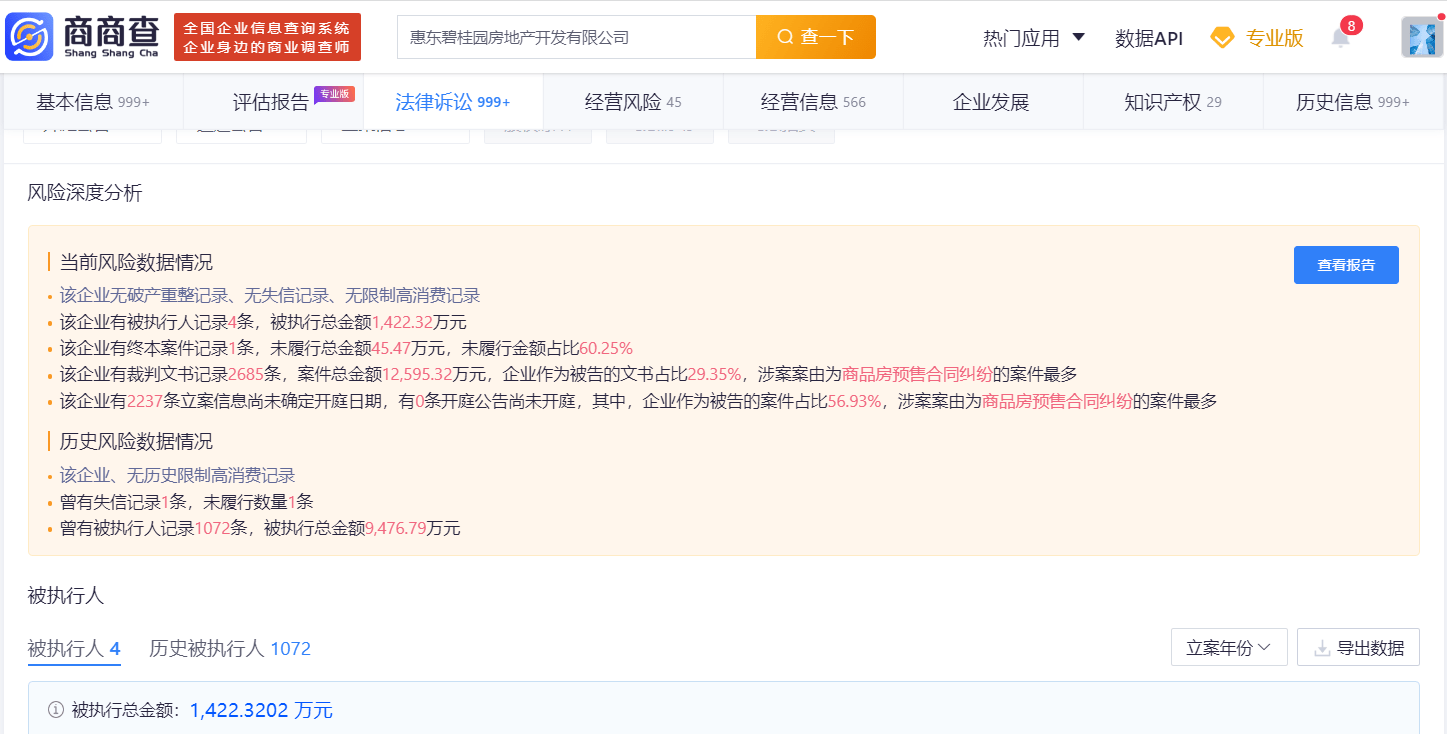The height and width of the screenshot is (734, 1447).
Task: Click the 历史风险数据情况 heading
Action: click(x=136, y=441)
